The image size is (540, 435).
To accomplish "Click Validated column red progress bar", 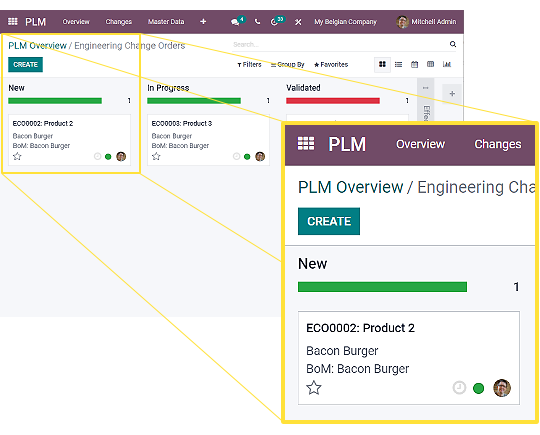I will pos(333,101).
